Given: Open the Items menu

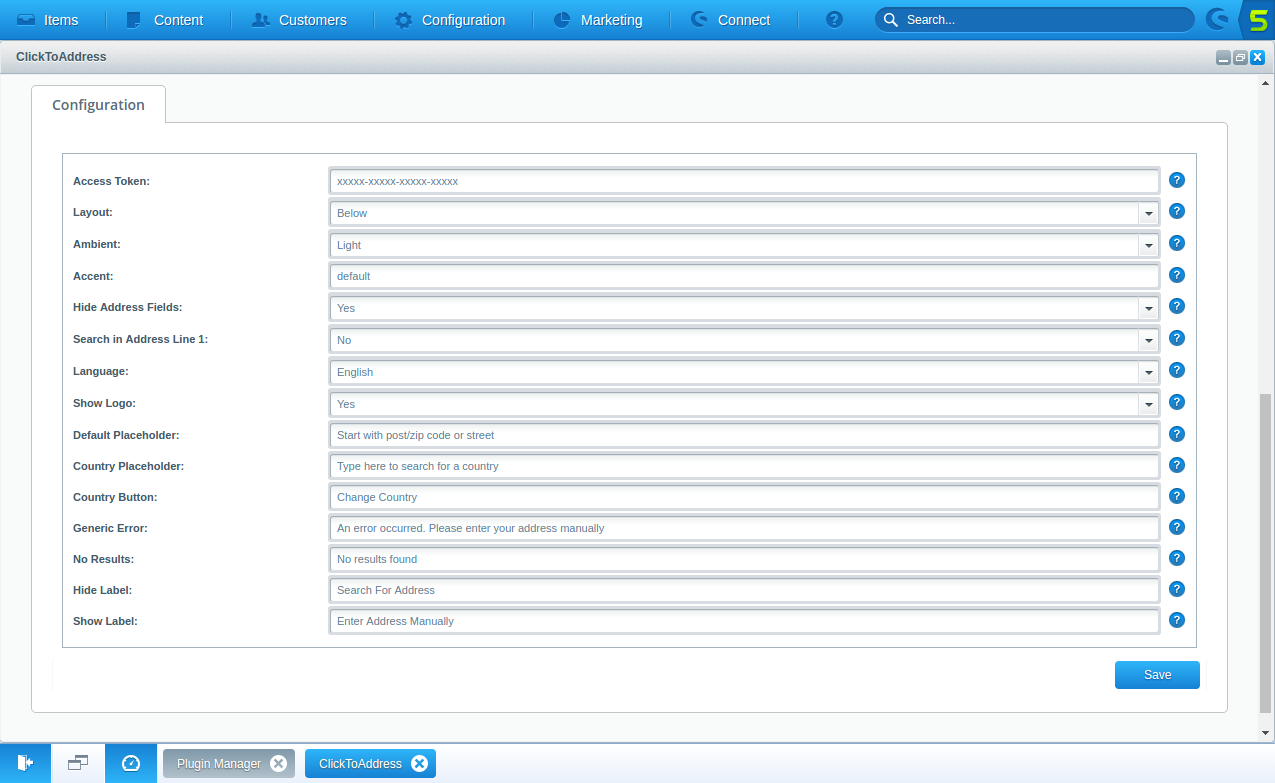Looking at the screenshot, I should point(48,20).
